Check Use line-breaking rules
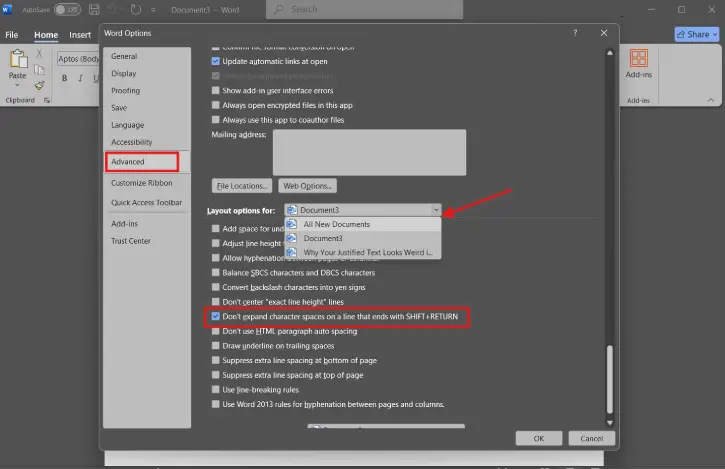This screenshot has height=469, width=725. tap(215, 389)
